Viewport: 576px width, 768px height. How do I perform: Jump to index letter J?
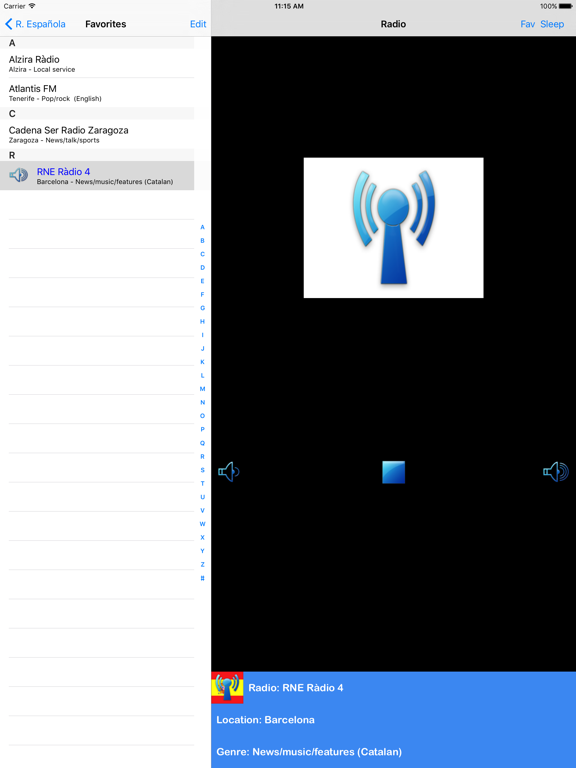point(202,349)
